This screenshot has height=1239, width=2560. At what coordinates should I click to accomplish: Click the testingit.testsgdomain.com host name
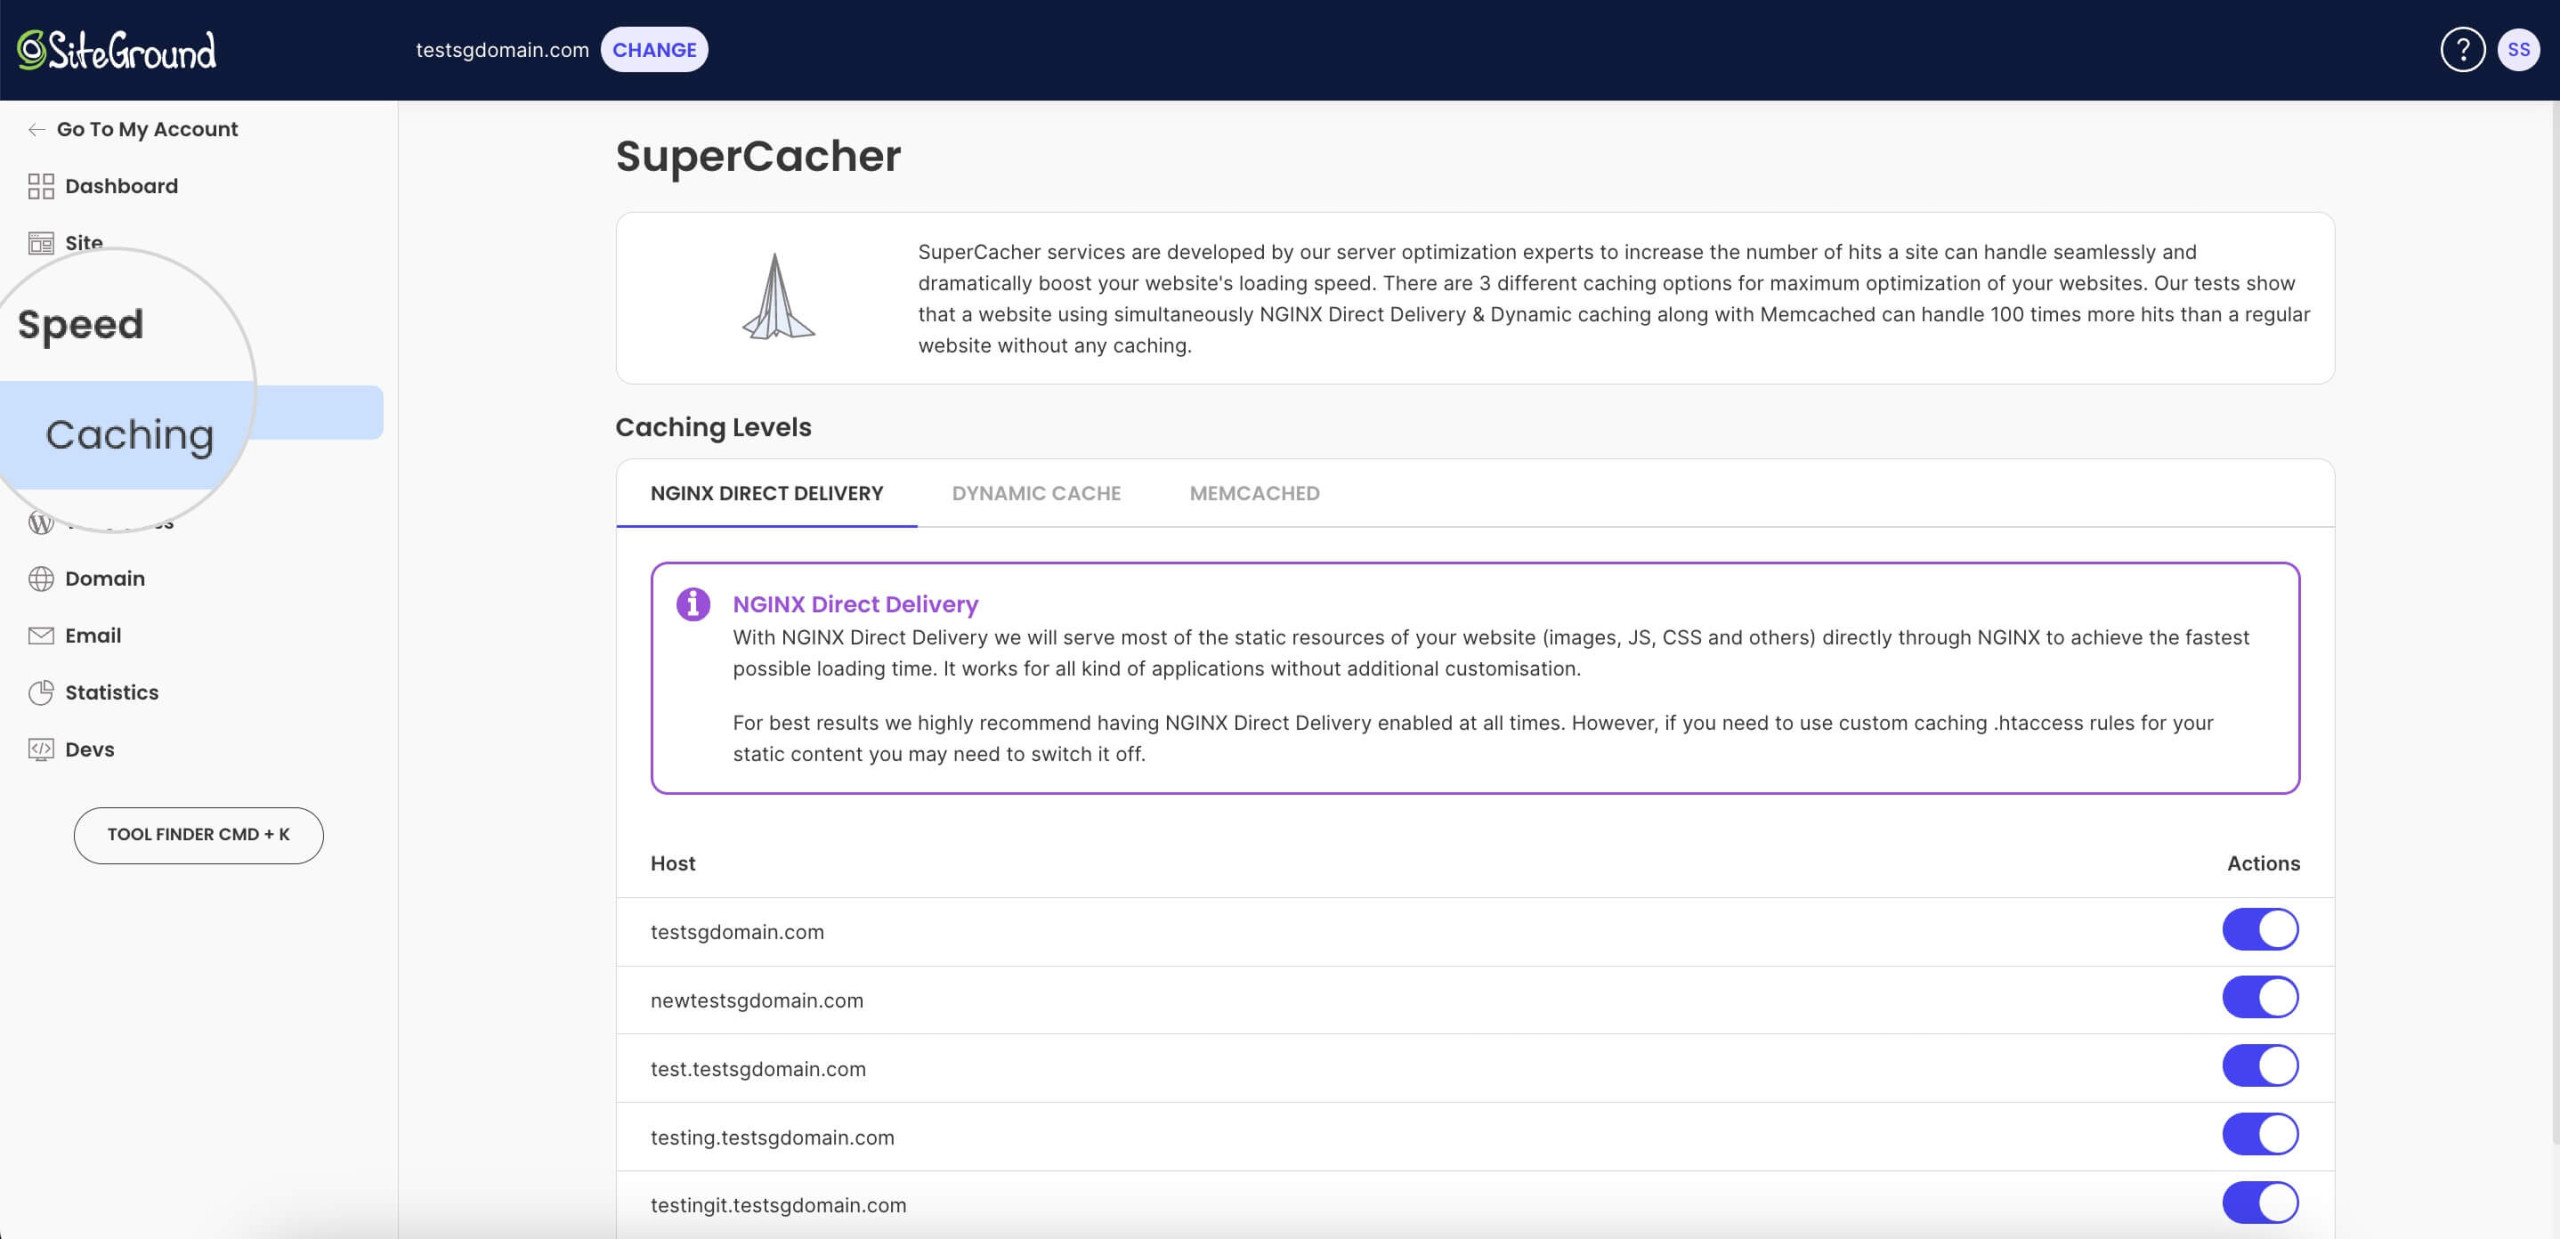click(x=778, y=1205)
